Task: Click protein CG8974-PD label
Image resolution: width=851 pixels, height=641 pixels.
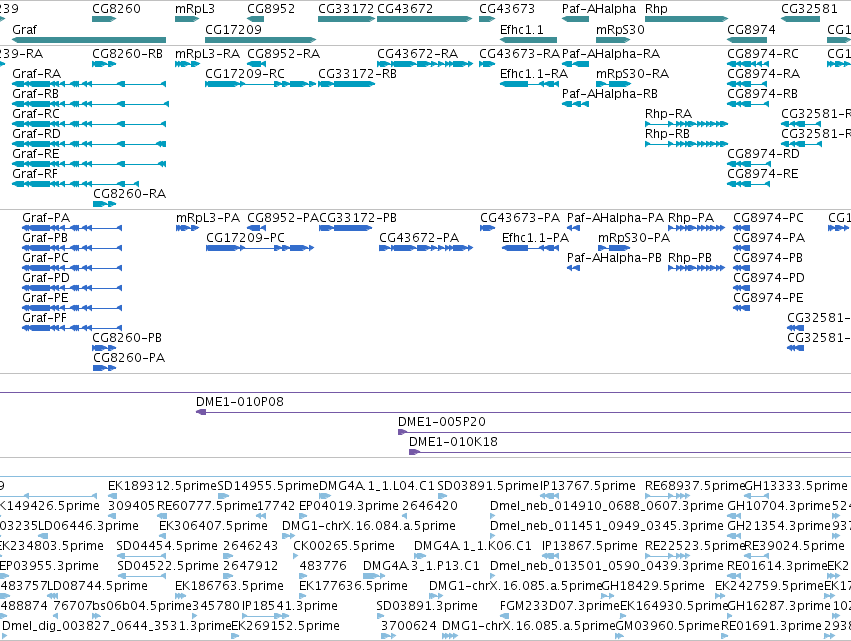Action: [x=769, y=277]
